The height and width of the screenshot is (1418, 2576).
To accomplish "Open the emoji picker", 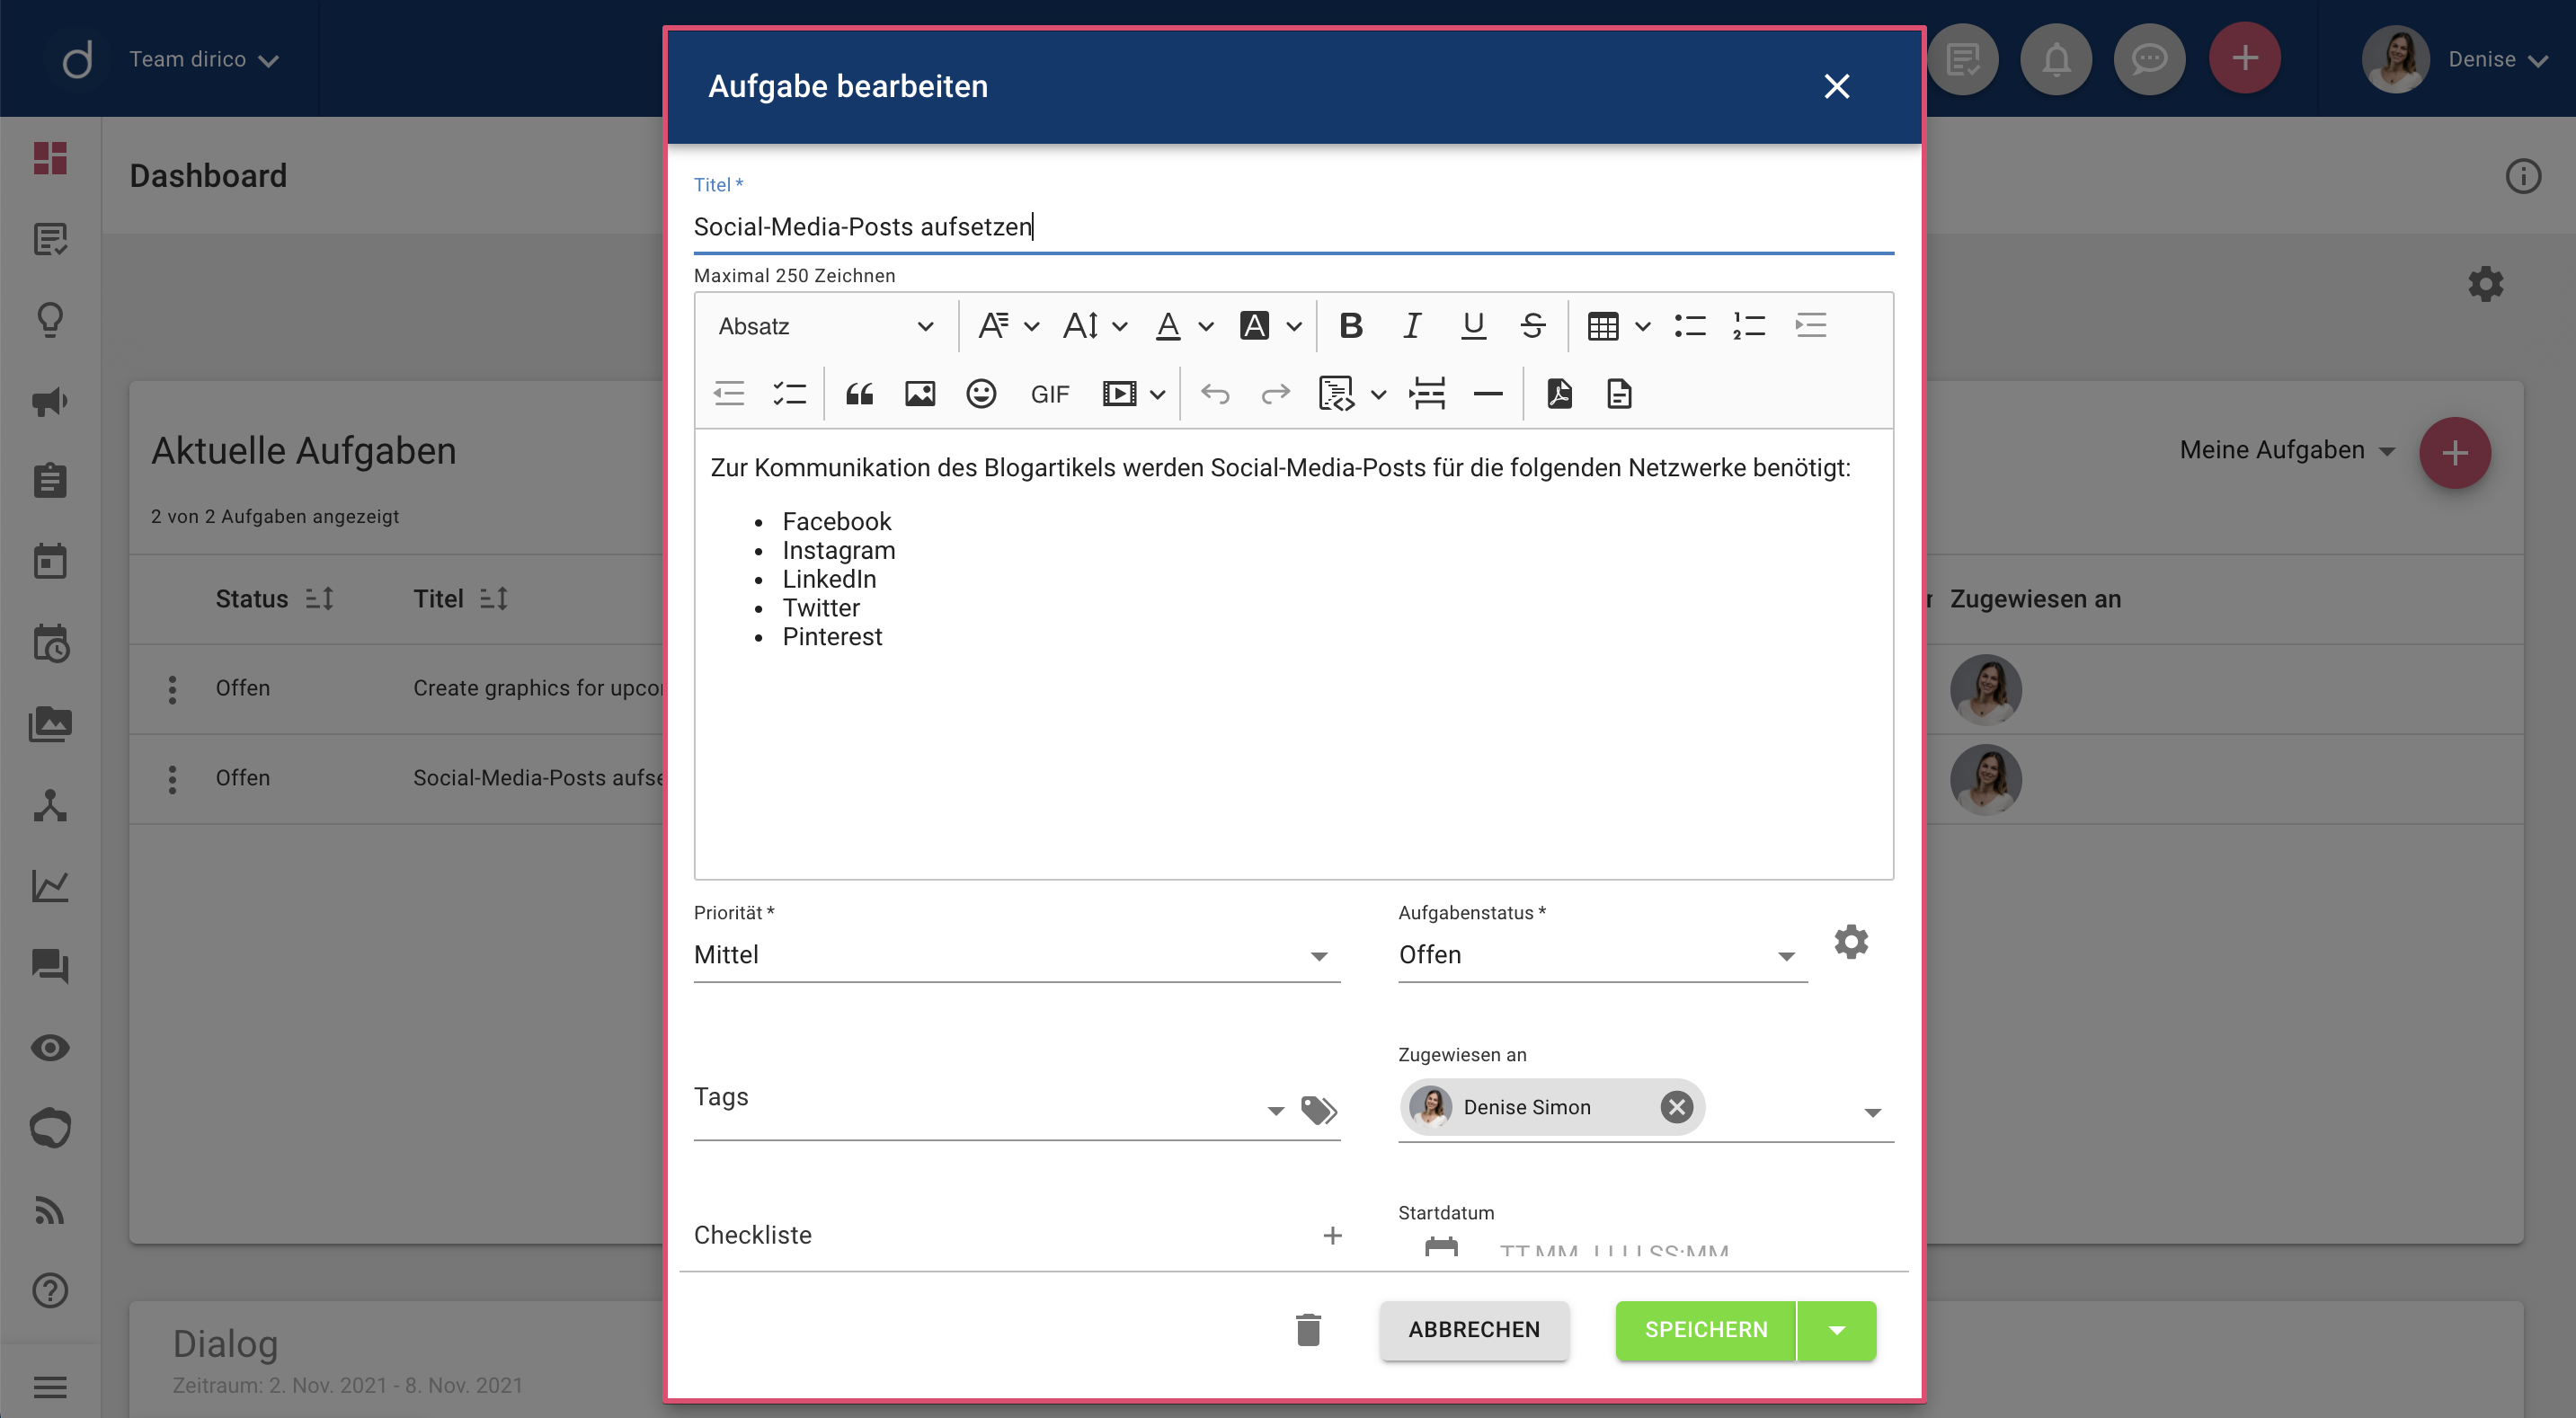I will point(981,394).
